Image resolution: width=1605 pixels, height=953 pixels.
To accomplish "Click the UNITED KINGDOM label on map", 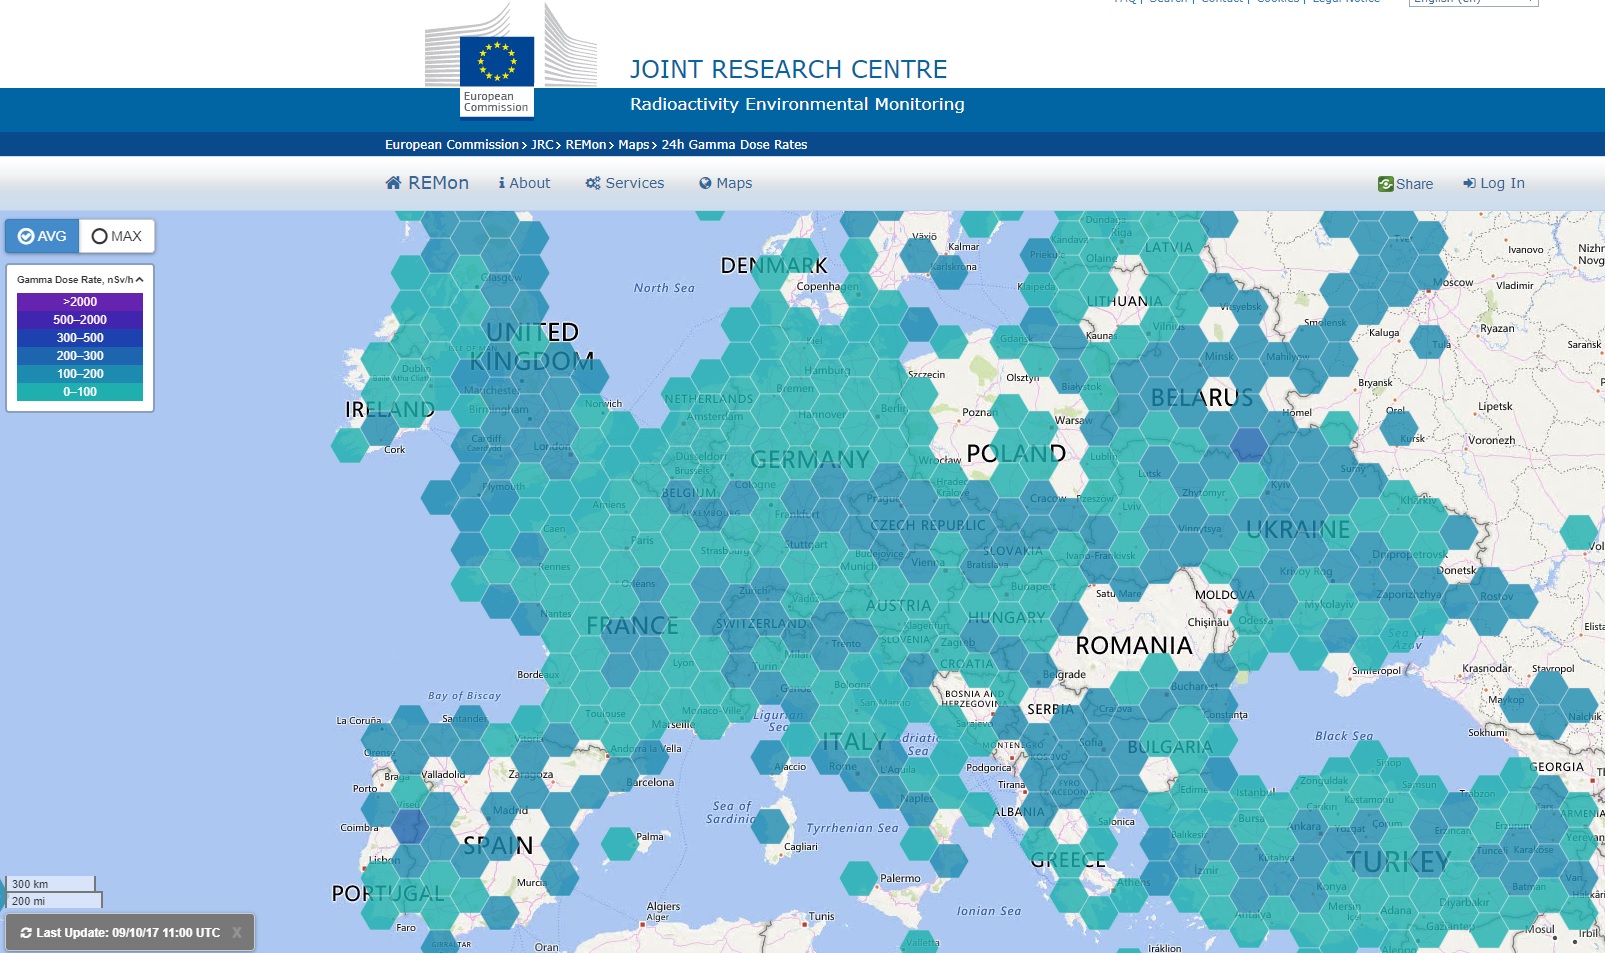I will coord(532,346).
